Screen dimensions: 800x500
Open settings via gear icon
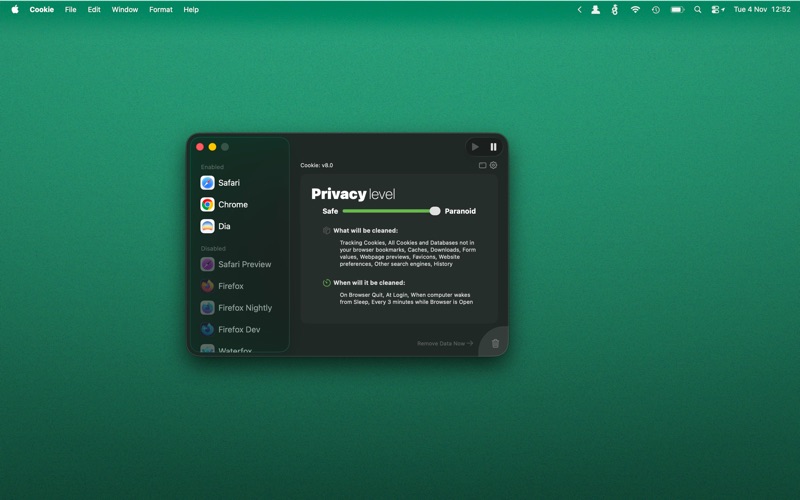tap(493, 165)
